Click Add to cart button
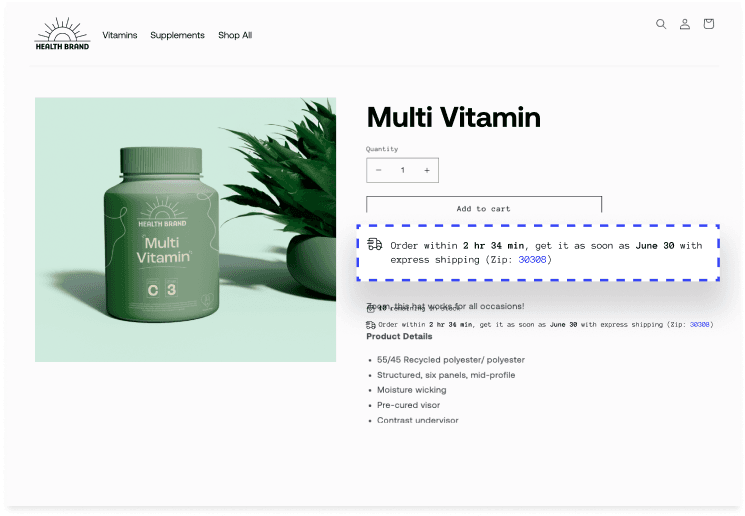This screenshot has width=745, height=516. (484, 206)
